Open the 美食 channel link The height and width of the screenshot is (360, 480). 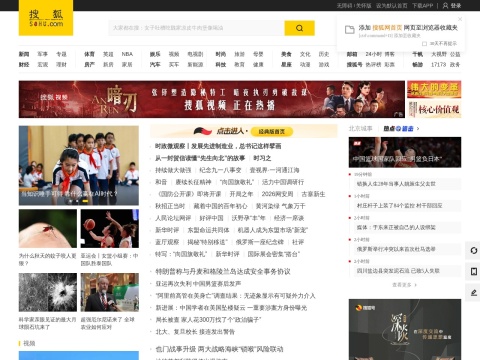(286, 54)
